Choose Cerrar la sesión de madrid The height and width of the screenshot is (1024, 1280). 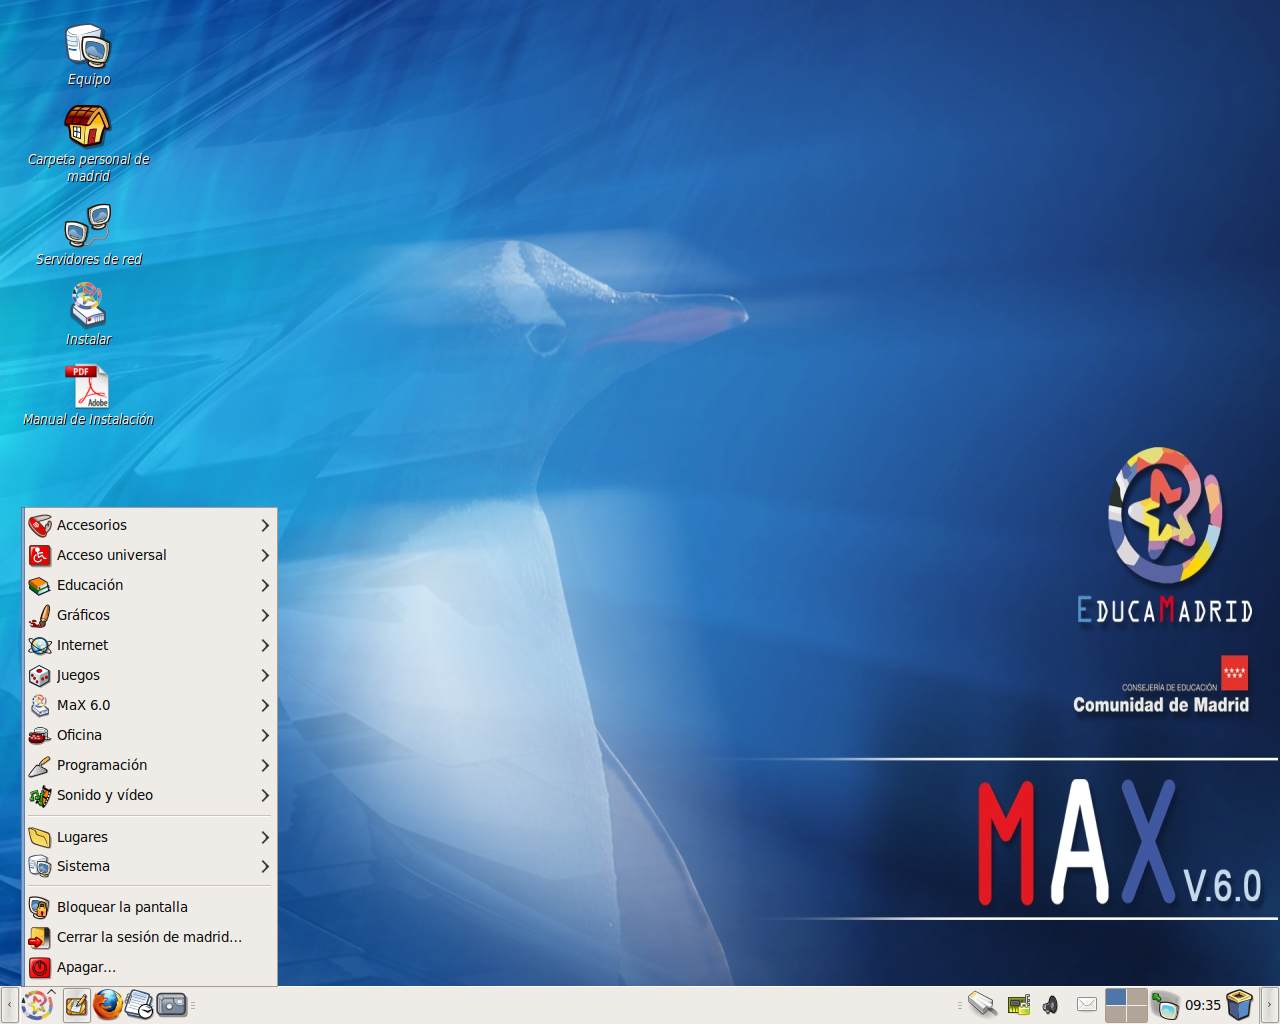coord(150,937)
